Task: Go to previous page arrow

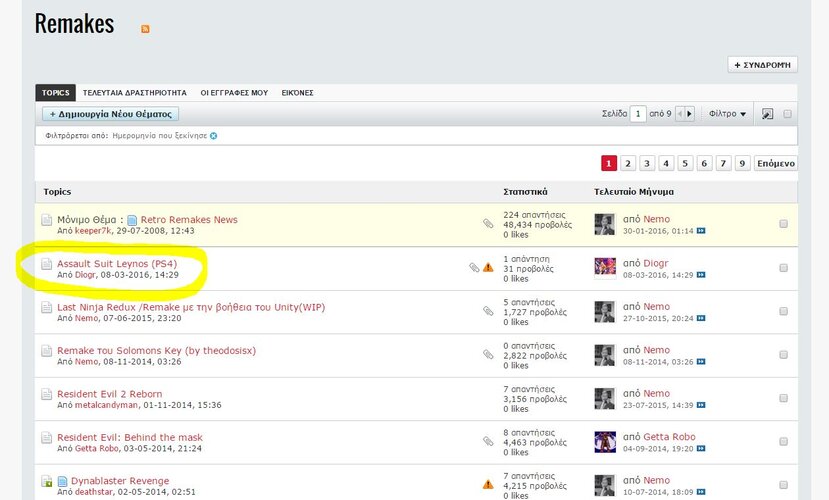Action: click(680, 114)
